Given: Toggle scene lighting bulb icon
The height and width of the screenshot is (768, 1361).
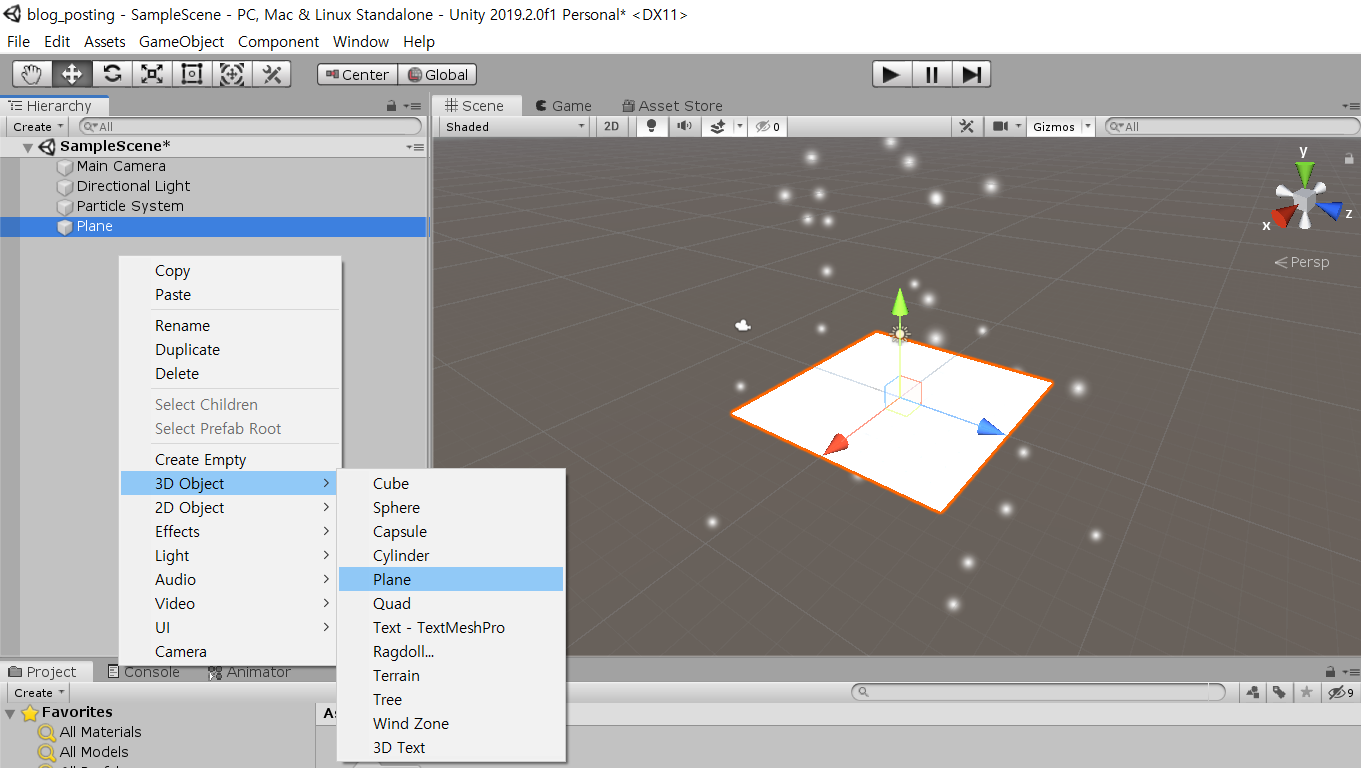Looking at the screenshot, I should click(652, 126).
